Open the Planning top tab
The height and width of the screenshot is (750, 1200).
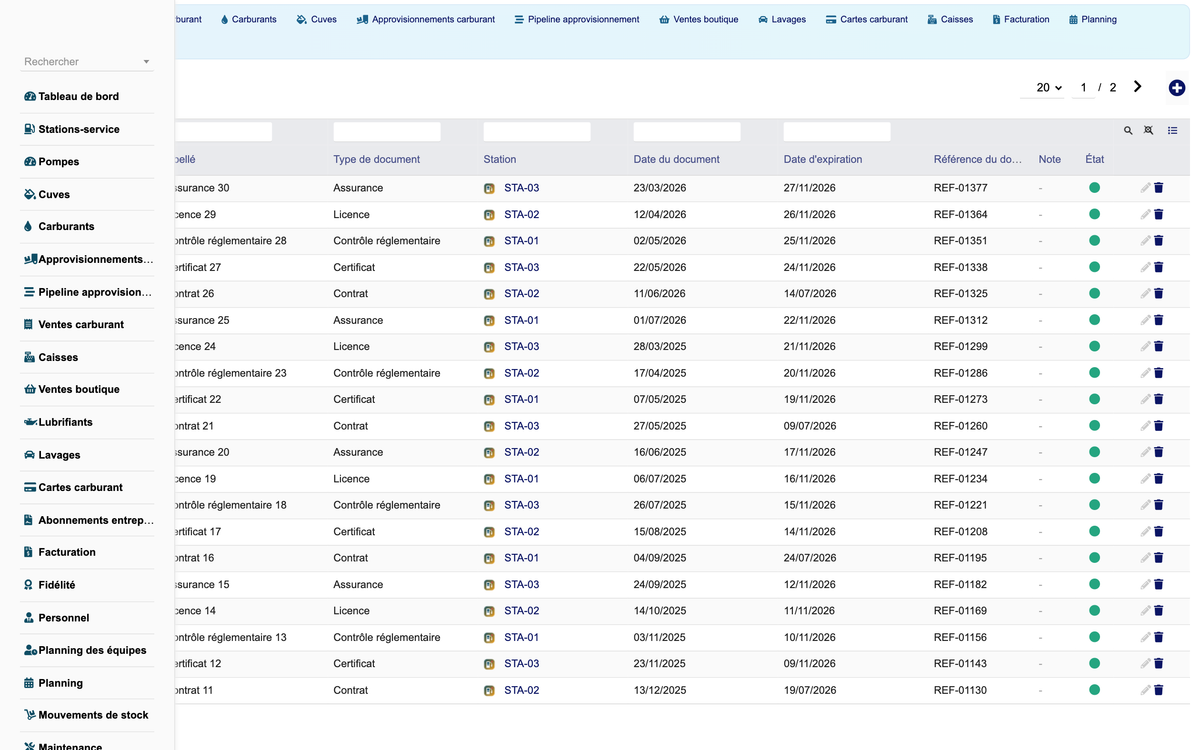1093,19
